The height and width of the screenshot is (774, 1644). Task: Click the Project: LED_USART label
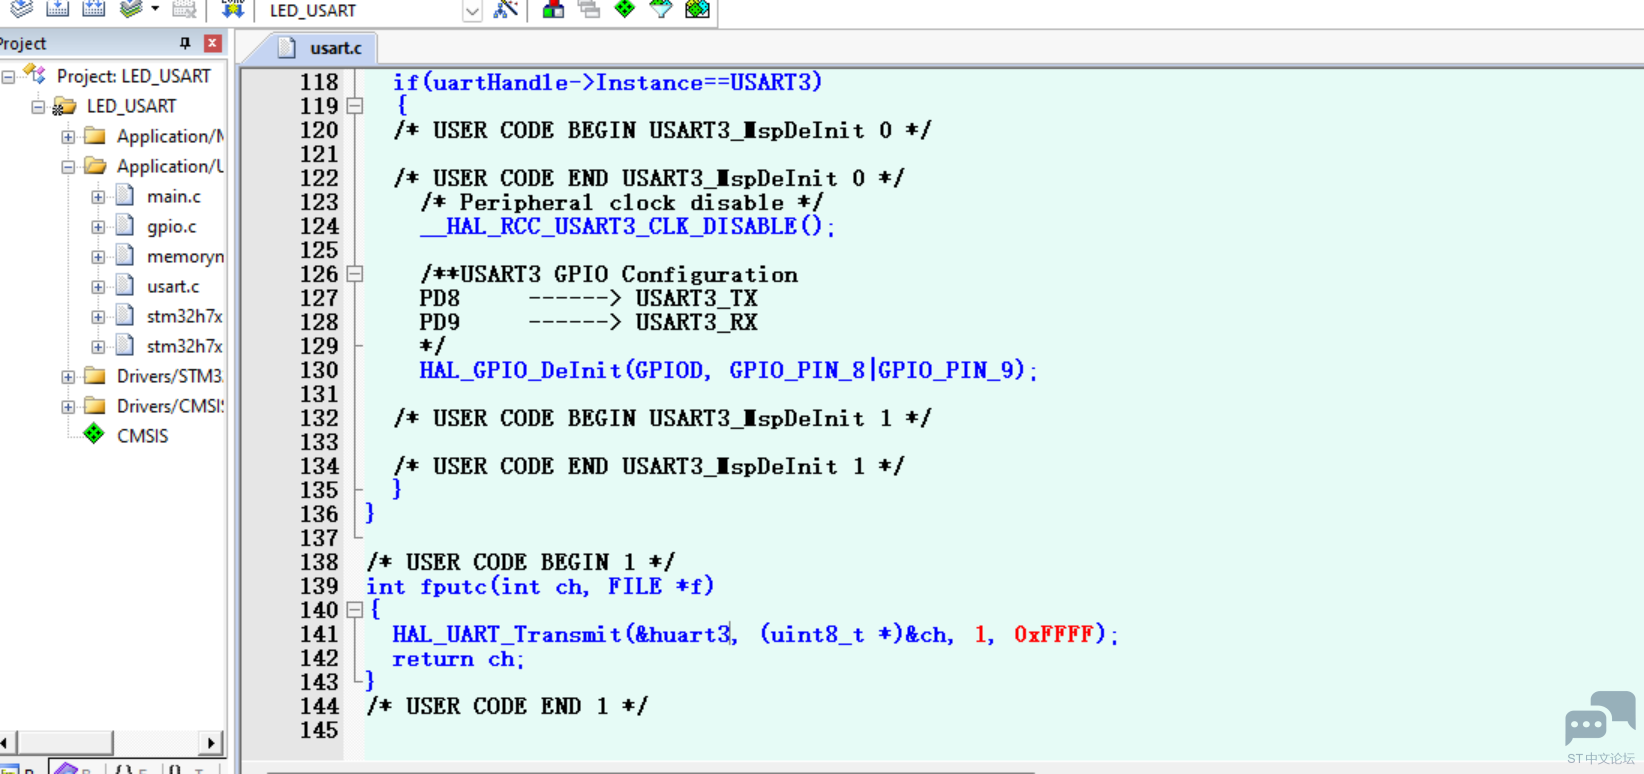(134, 76)
